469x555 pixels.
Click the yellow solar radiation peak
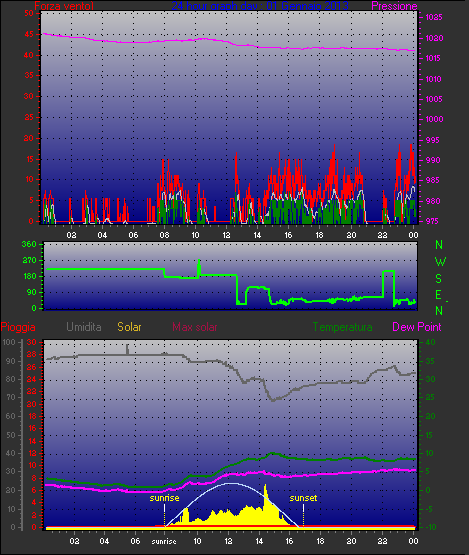click(265, 487)
